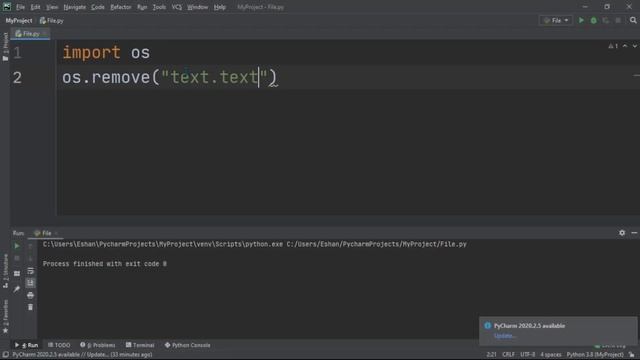This screenshot has height=360, width=640.
Task: Rerun File with Run panel play icon
Action: pos(17,246)
